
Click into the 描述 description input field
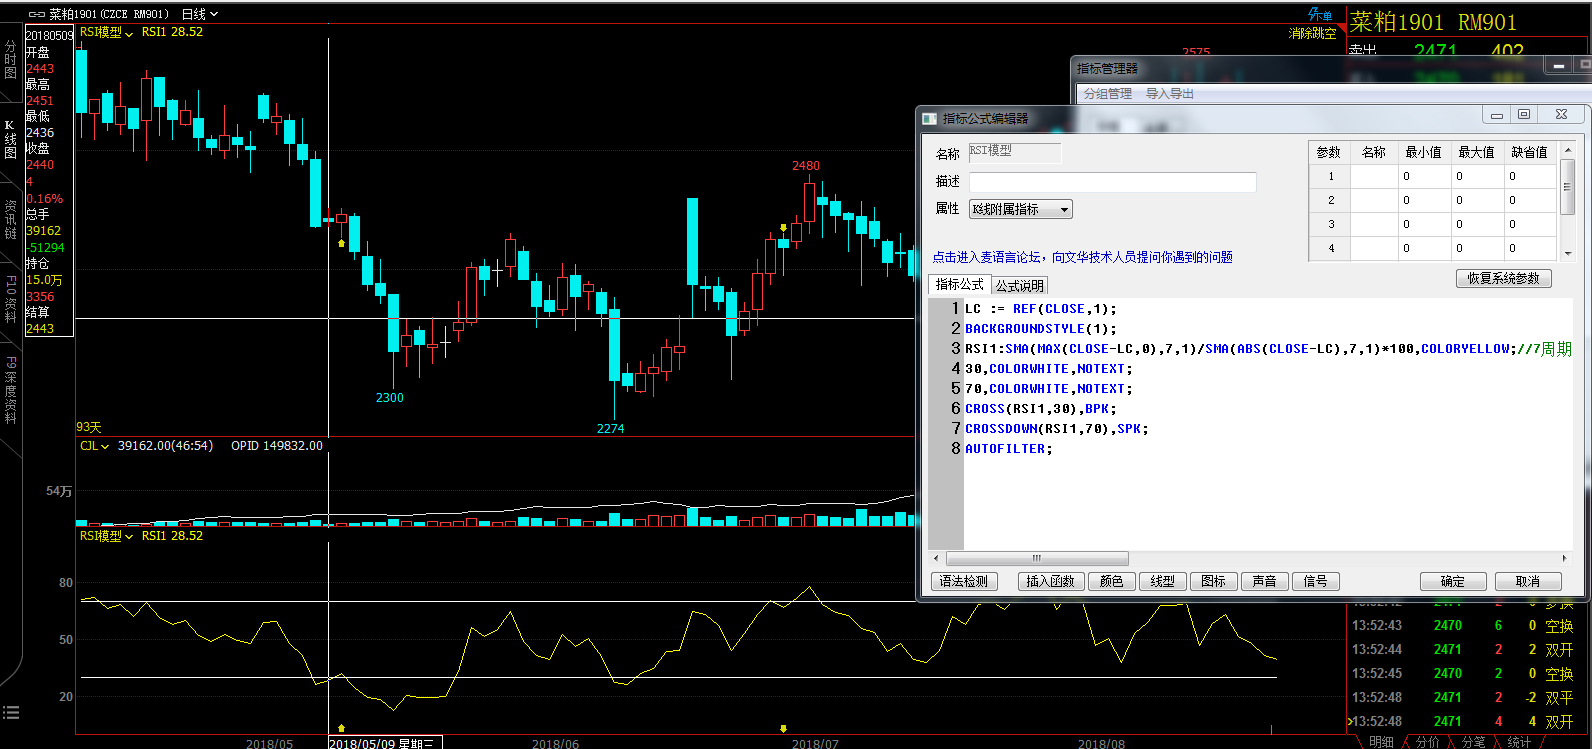coord(1112,182)
